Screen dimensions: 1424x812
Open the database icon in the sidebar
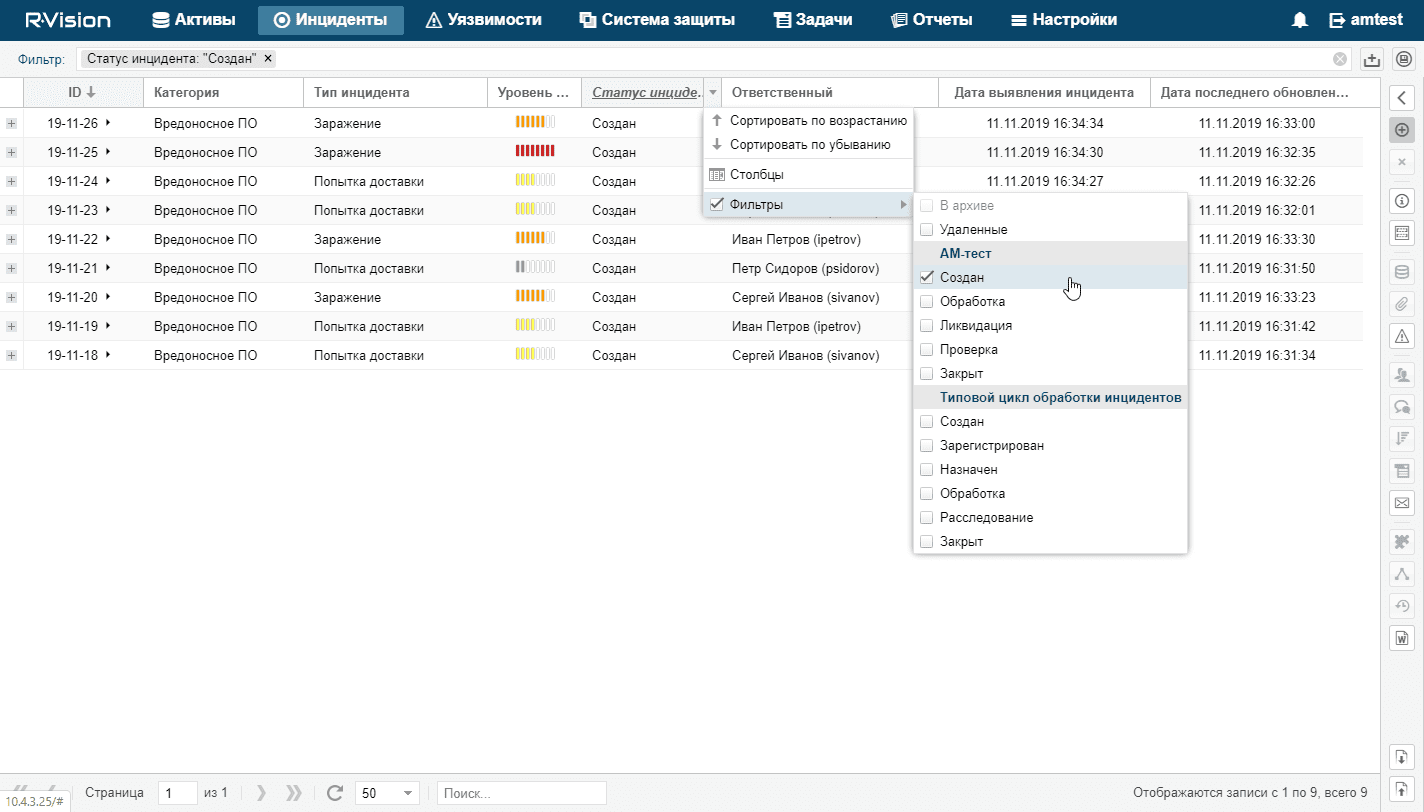point(1402,271)
